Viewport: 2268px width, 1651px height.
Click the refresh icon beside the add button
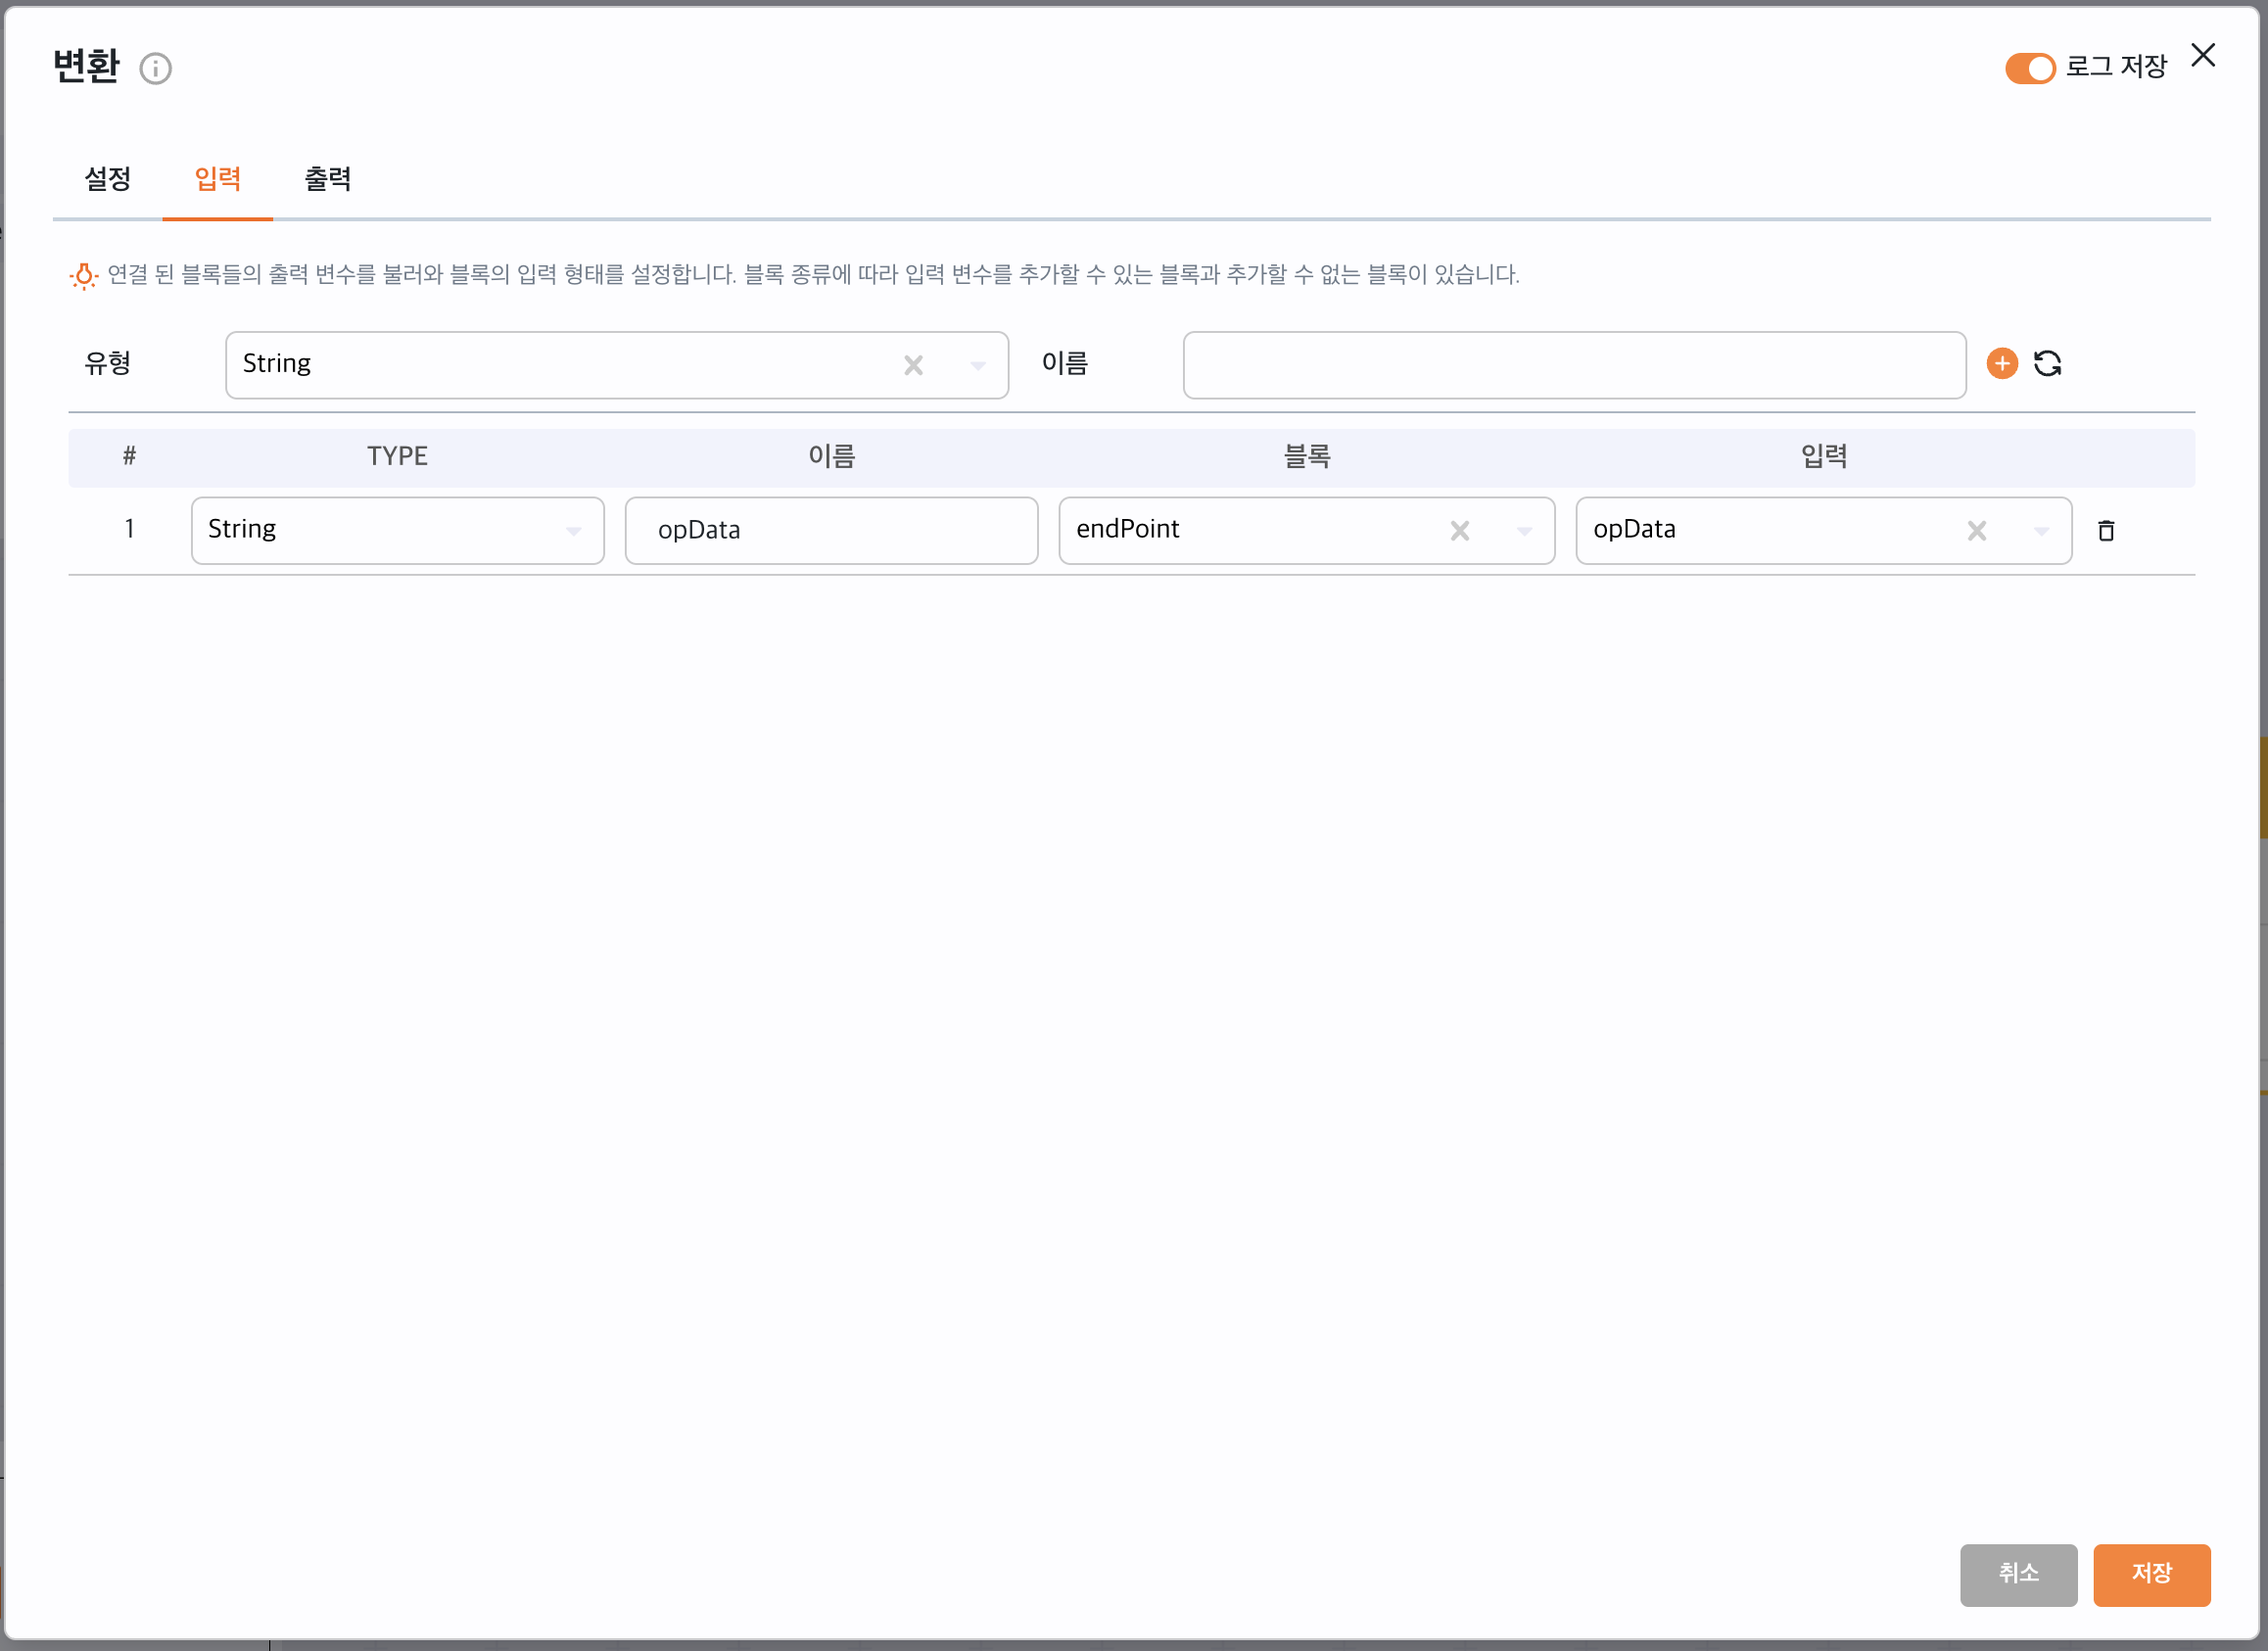2048,363
